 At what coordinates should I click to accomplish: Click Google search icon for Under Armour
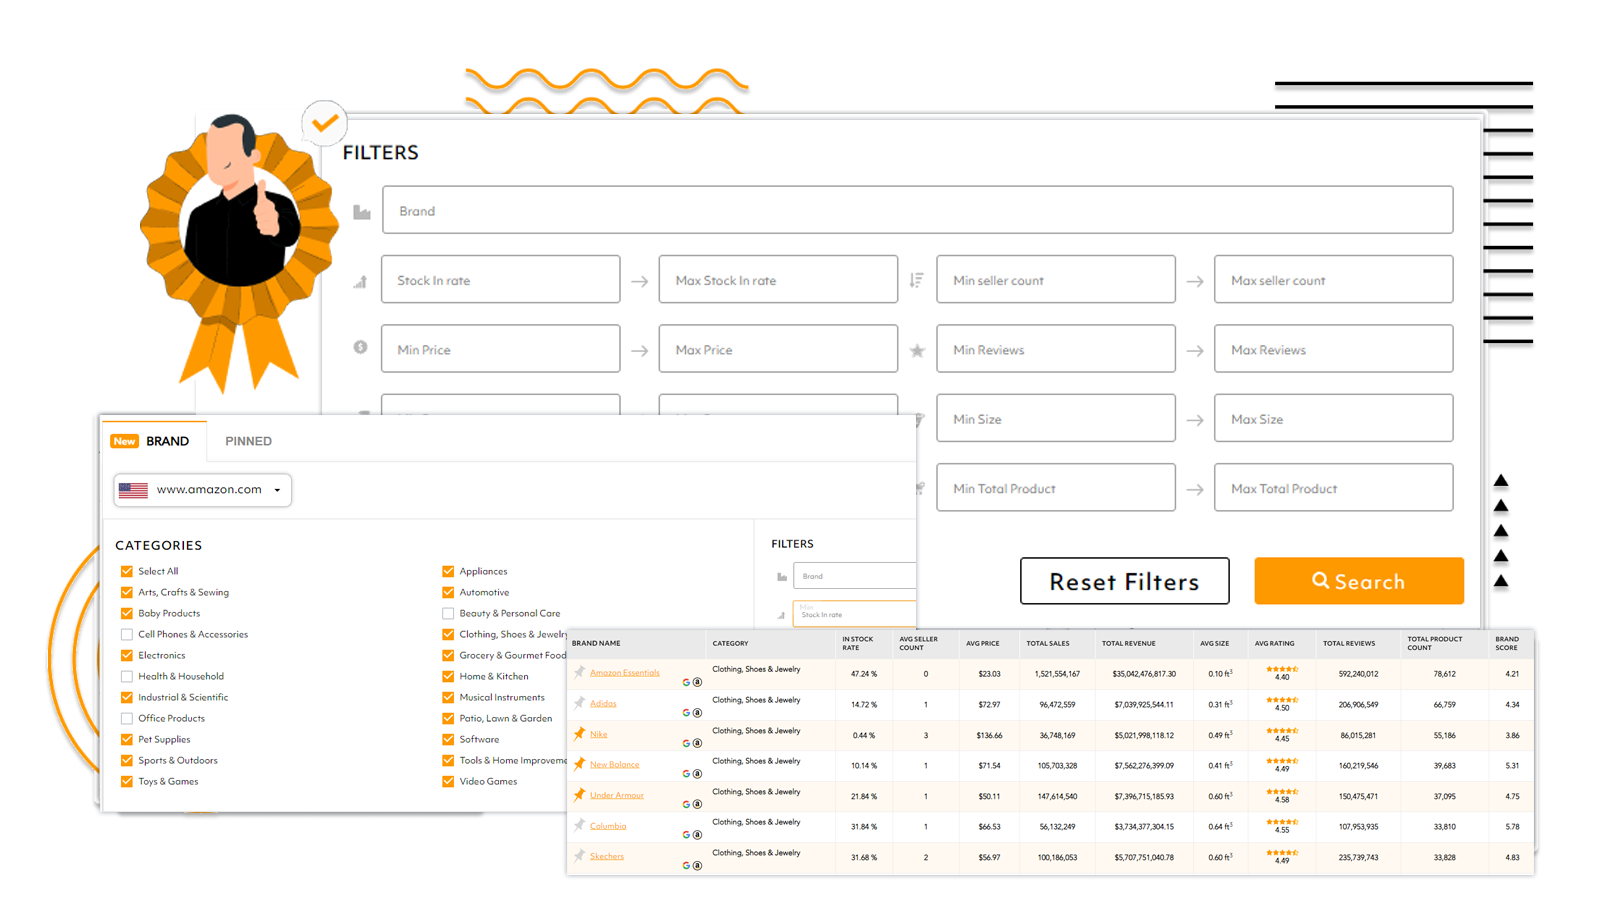(686, 804)
